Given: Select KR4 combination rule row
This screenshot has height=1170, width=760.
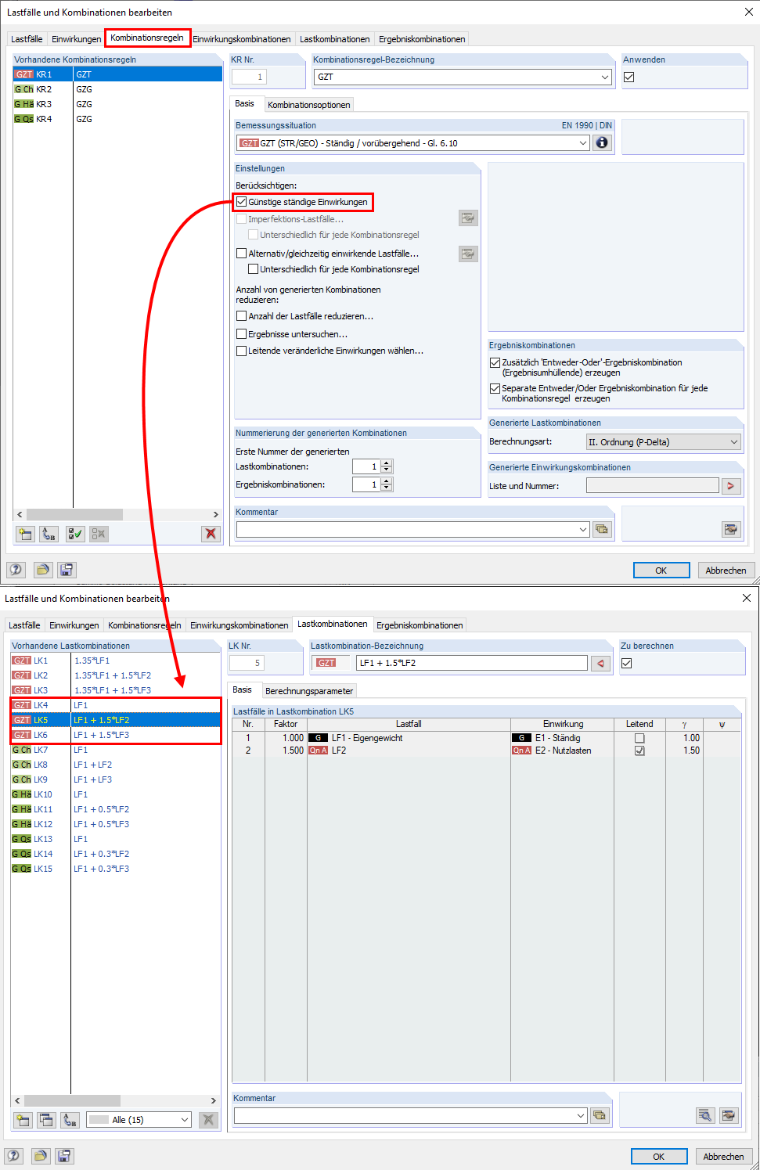Looking at the screenshot, I should point(117,119).
